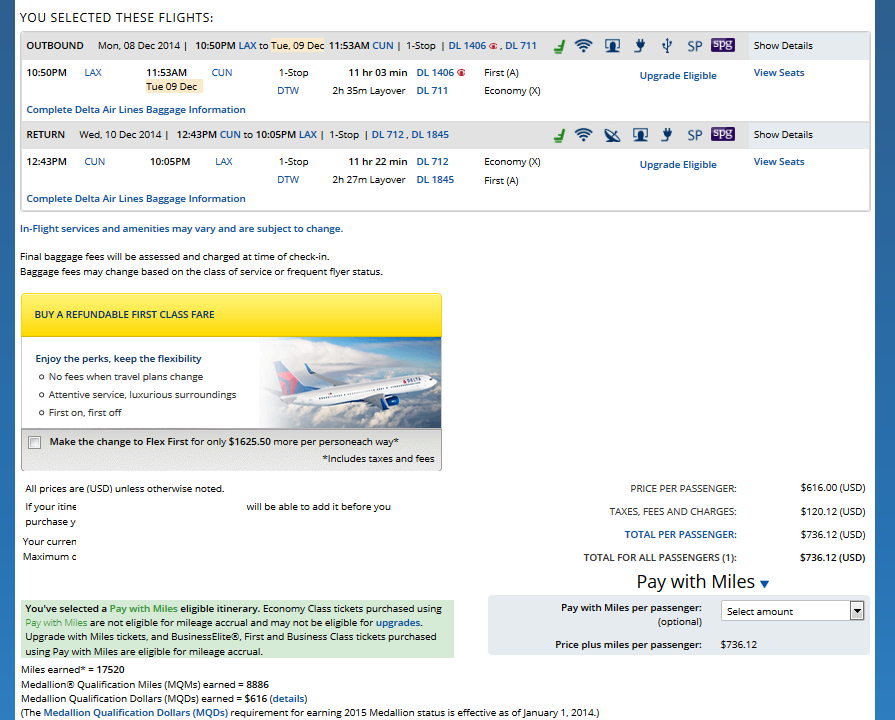Click the USB port icon on outbound flight

(x=667, y=46)
